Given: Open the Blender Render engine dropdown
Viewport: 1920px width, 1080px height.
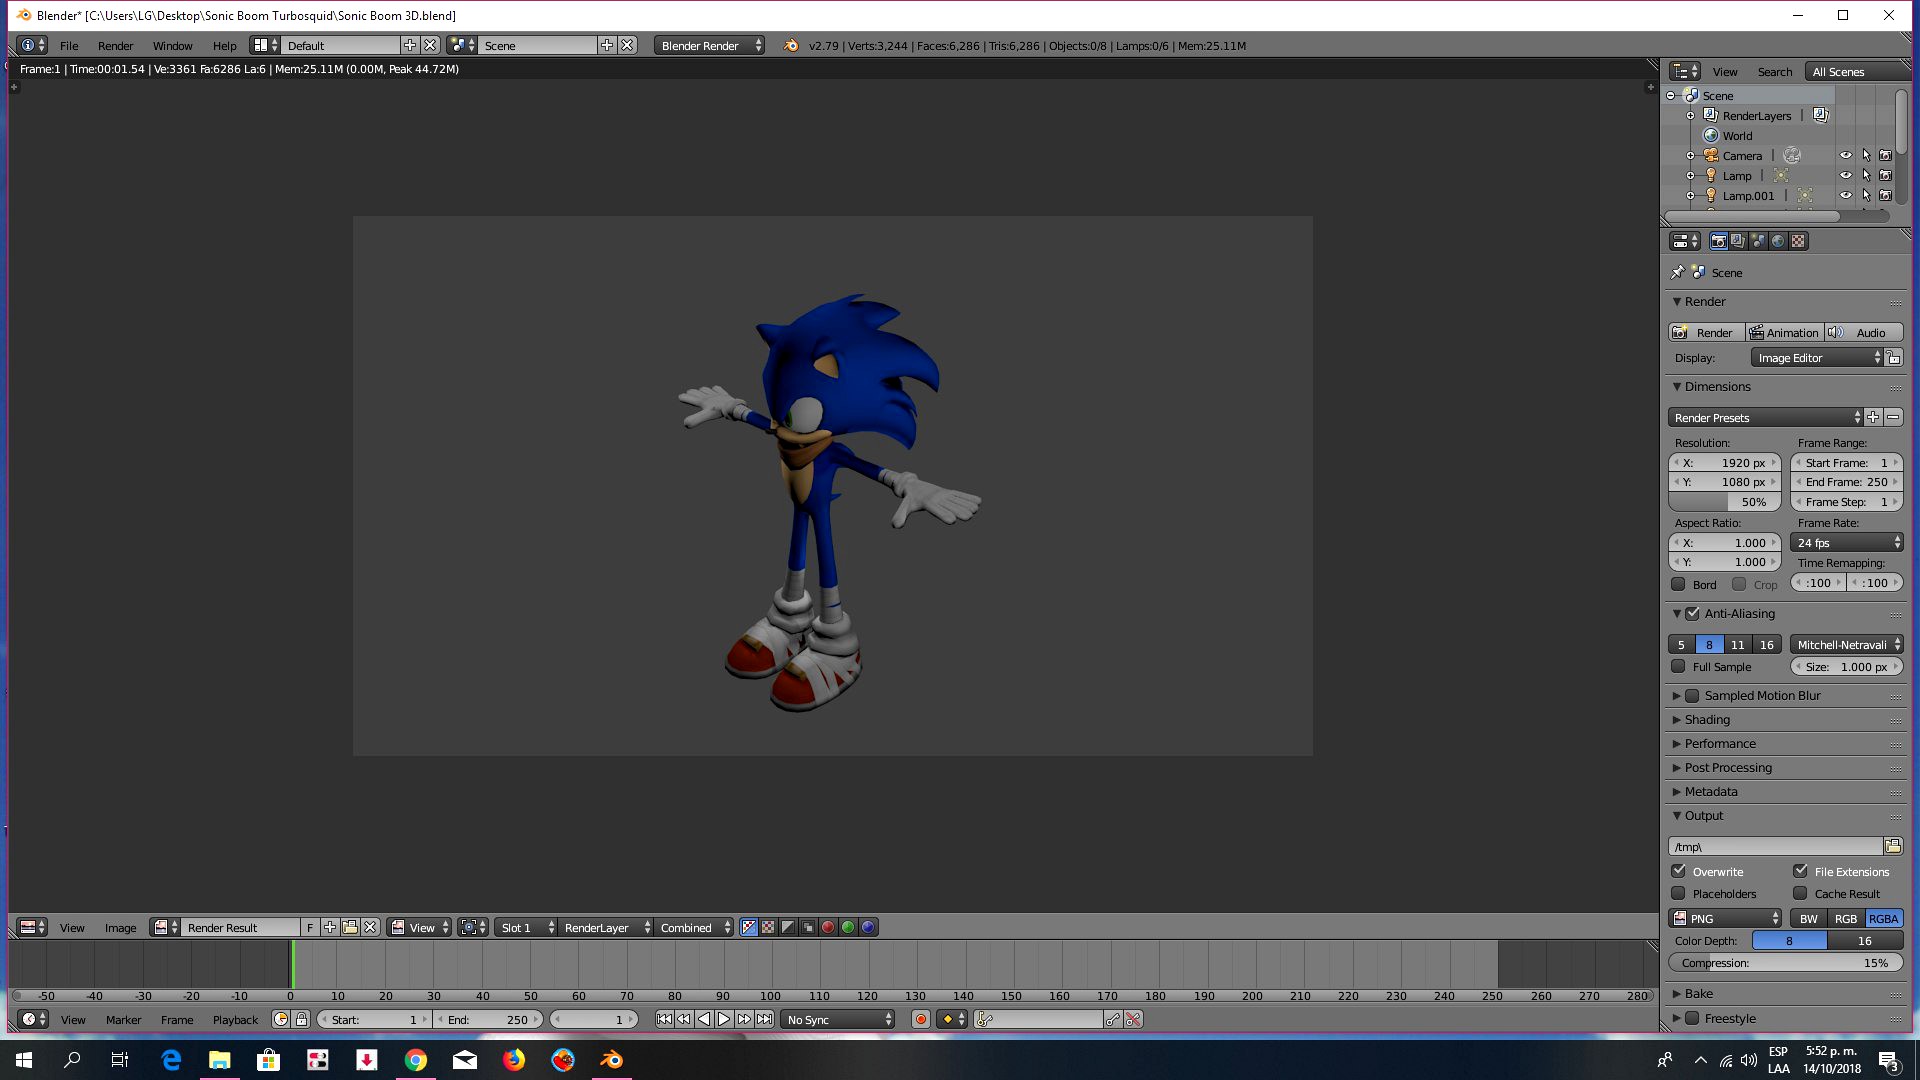Looking at the screenshot, I should 710,45.
